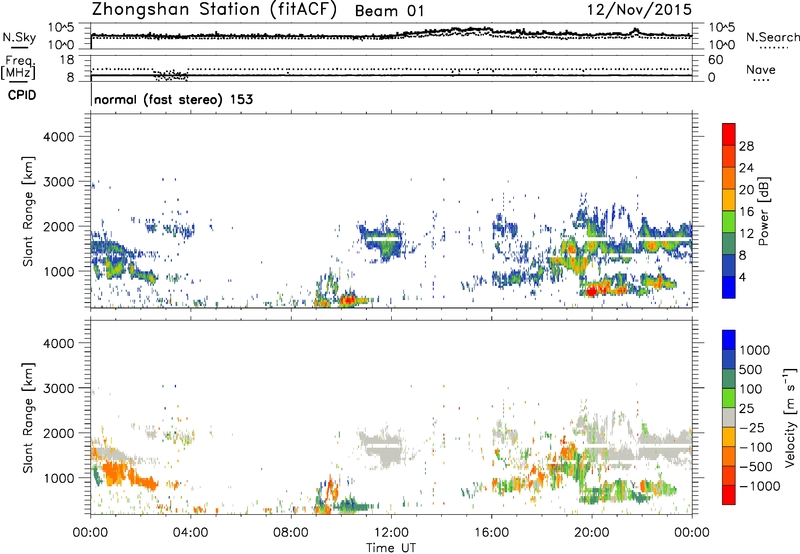Image resolution: width=800 pixels, height=554 pixels.
Task: Click 'Slant Range [km]' label of velocity panel
Action: 27,417
